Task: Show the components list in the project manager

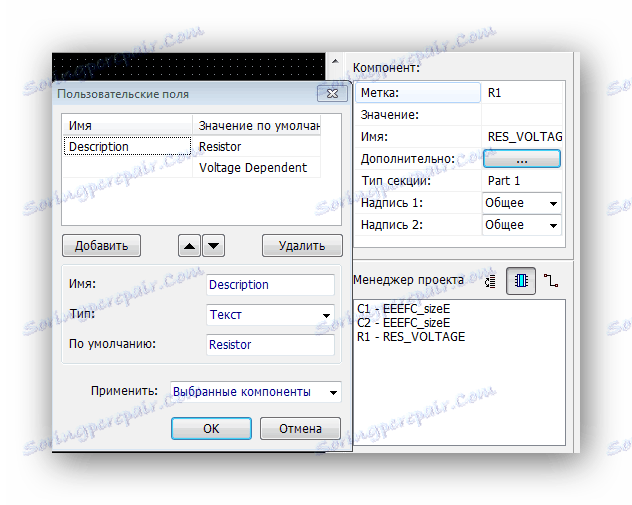Action: click(521, 281)
